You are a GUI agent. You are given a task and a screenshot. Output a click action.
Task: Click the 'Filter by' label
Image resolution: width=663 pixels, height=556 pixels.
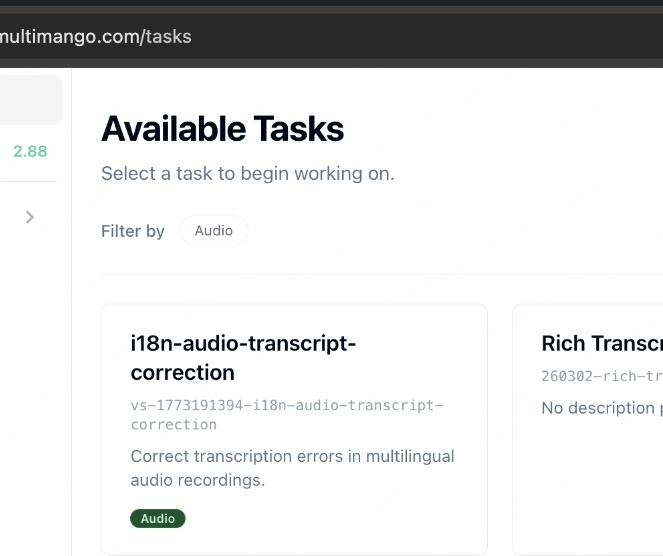133,231
